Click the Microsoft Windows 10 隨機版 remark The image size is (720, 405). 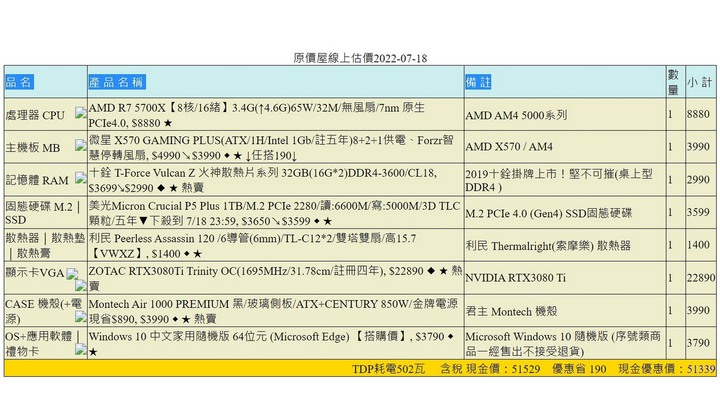(563, 344)
